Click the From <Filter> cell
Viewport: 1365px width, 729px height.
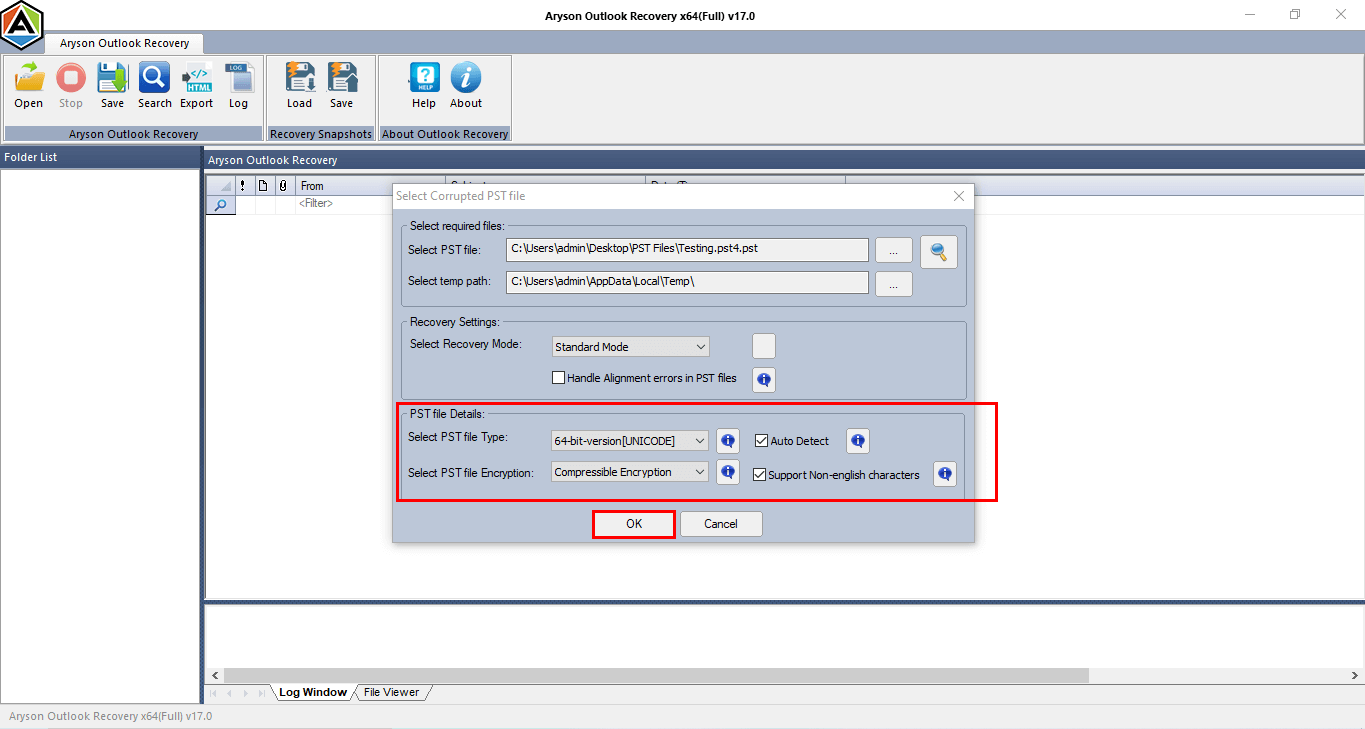[345, 203]
